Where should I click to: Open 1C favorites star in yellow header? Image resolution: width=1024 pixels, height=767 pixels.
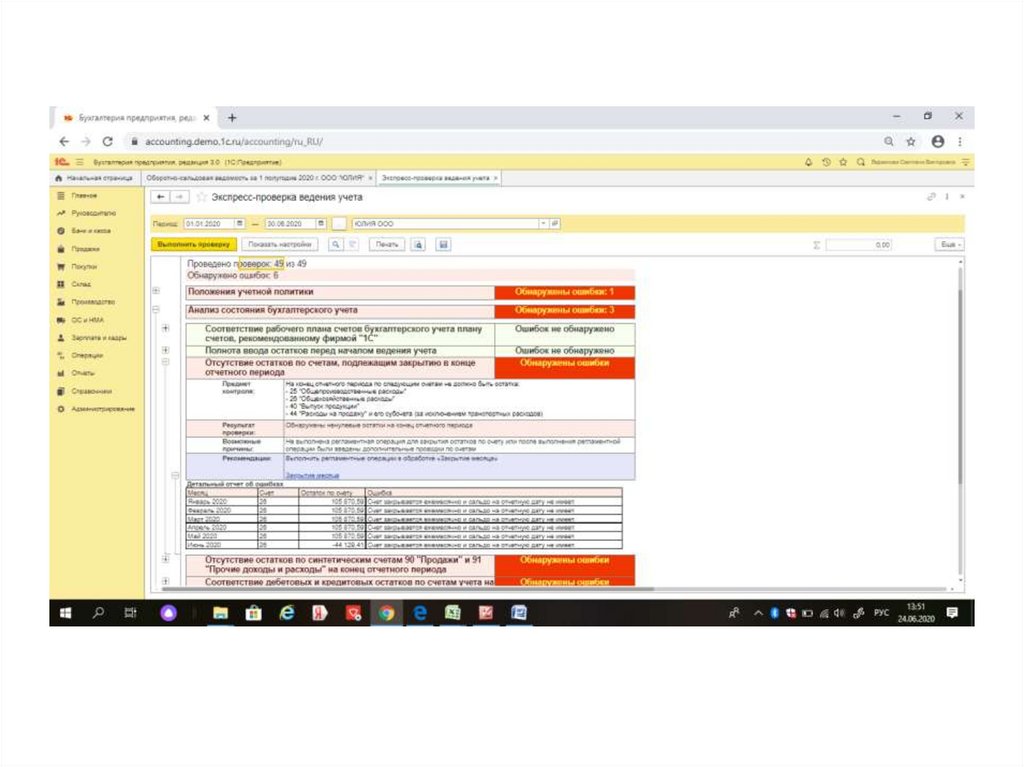tap(843, 161)
